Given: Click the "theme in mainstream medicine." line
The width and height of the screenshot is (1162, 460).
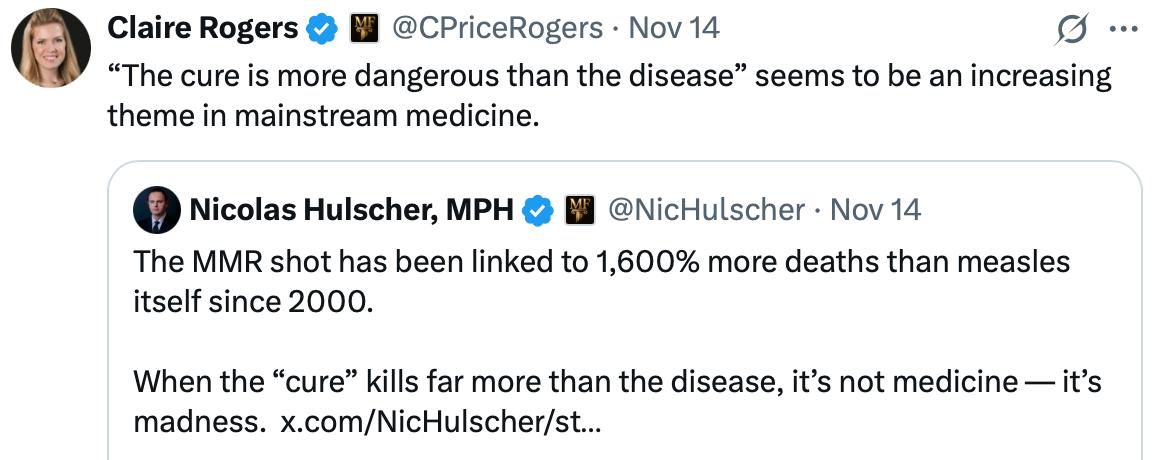Looking at the screenshot, I should pos(323,116).
